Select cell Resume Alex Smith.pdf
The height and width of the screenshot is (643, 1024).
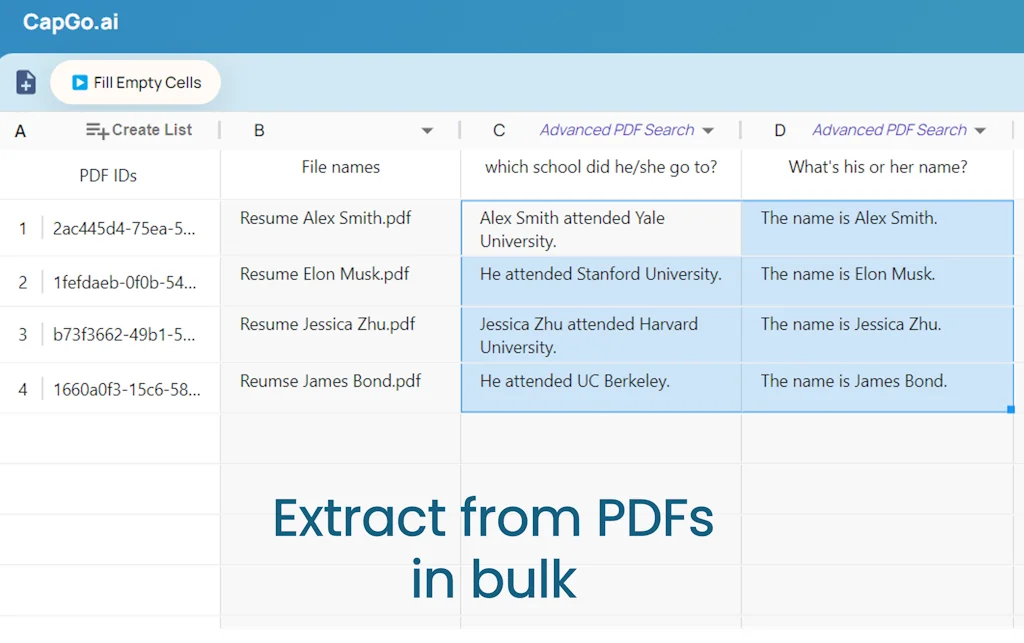pyautogui.click(x=326, y=218)
